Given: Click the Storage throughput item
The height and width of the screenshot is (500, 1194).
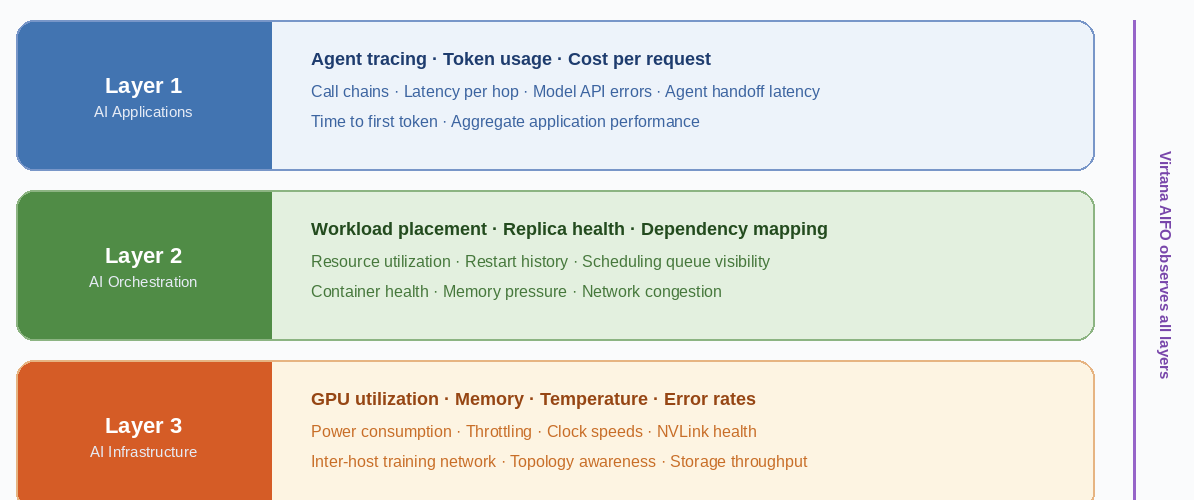Looking at the screenshot, I should pyautogui.click(x=738, y=462).
